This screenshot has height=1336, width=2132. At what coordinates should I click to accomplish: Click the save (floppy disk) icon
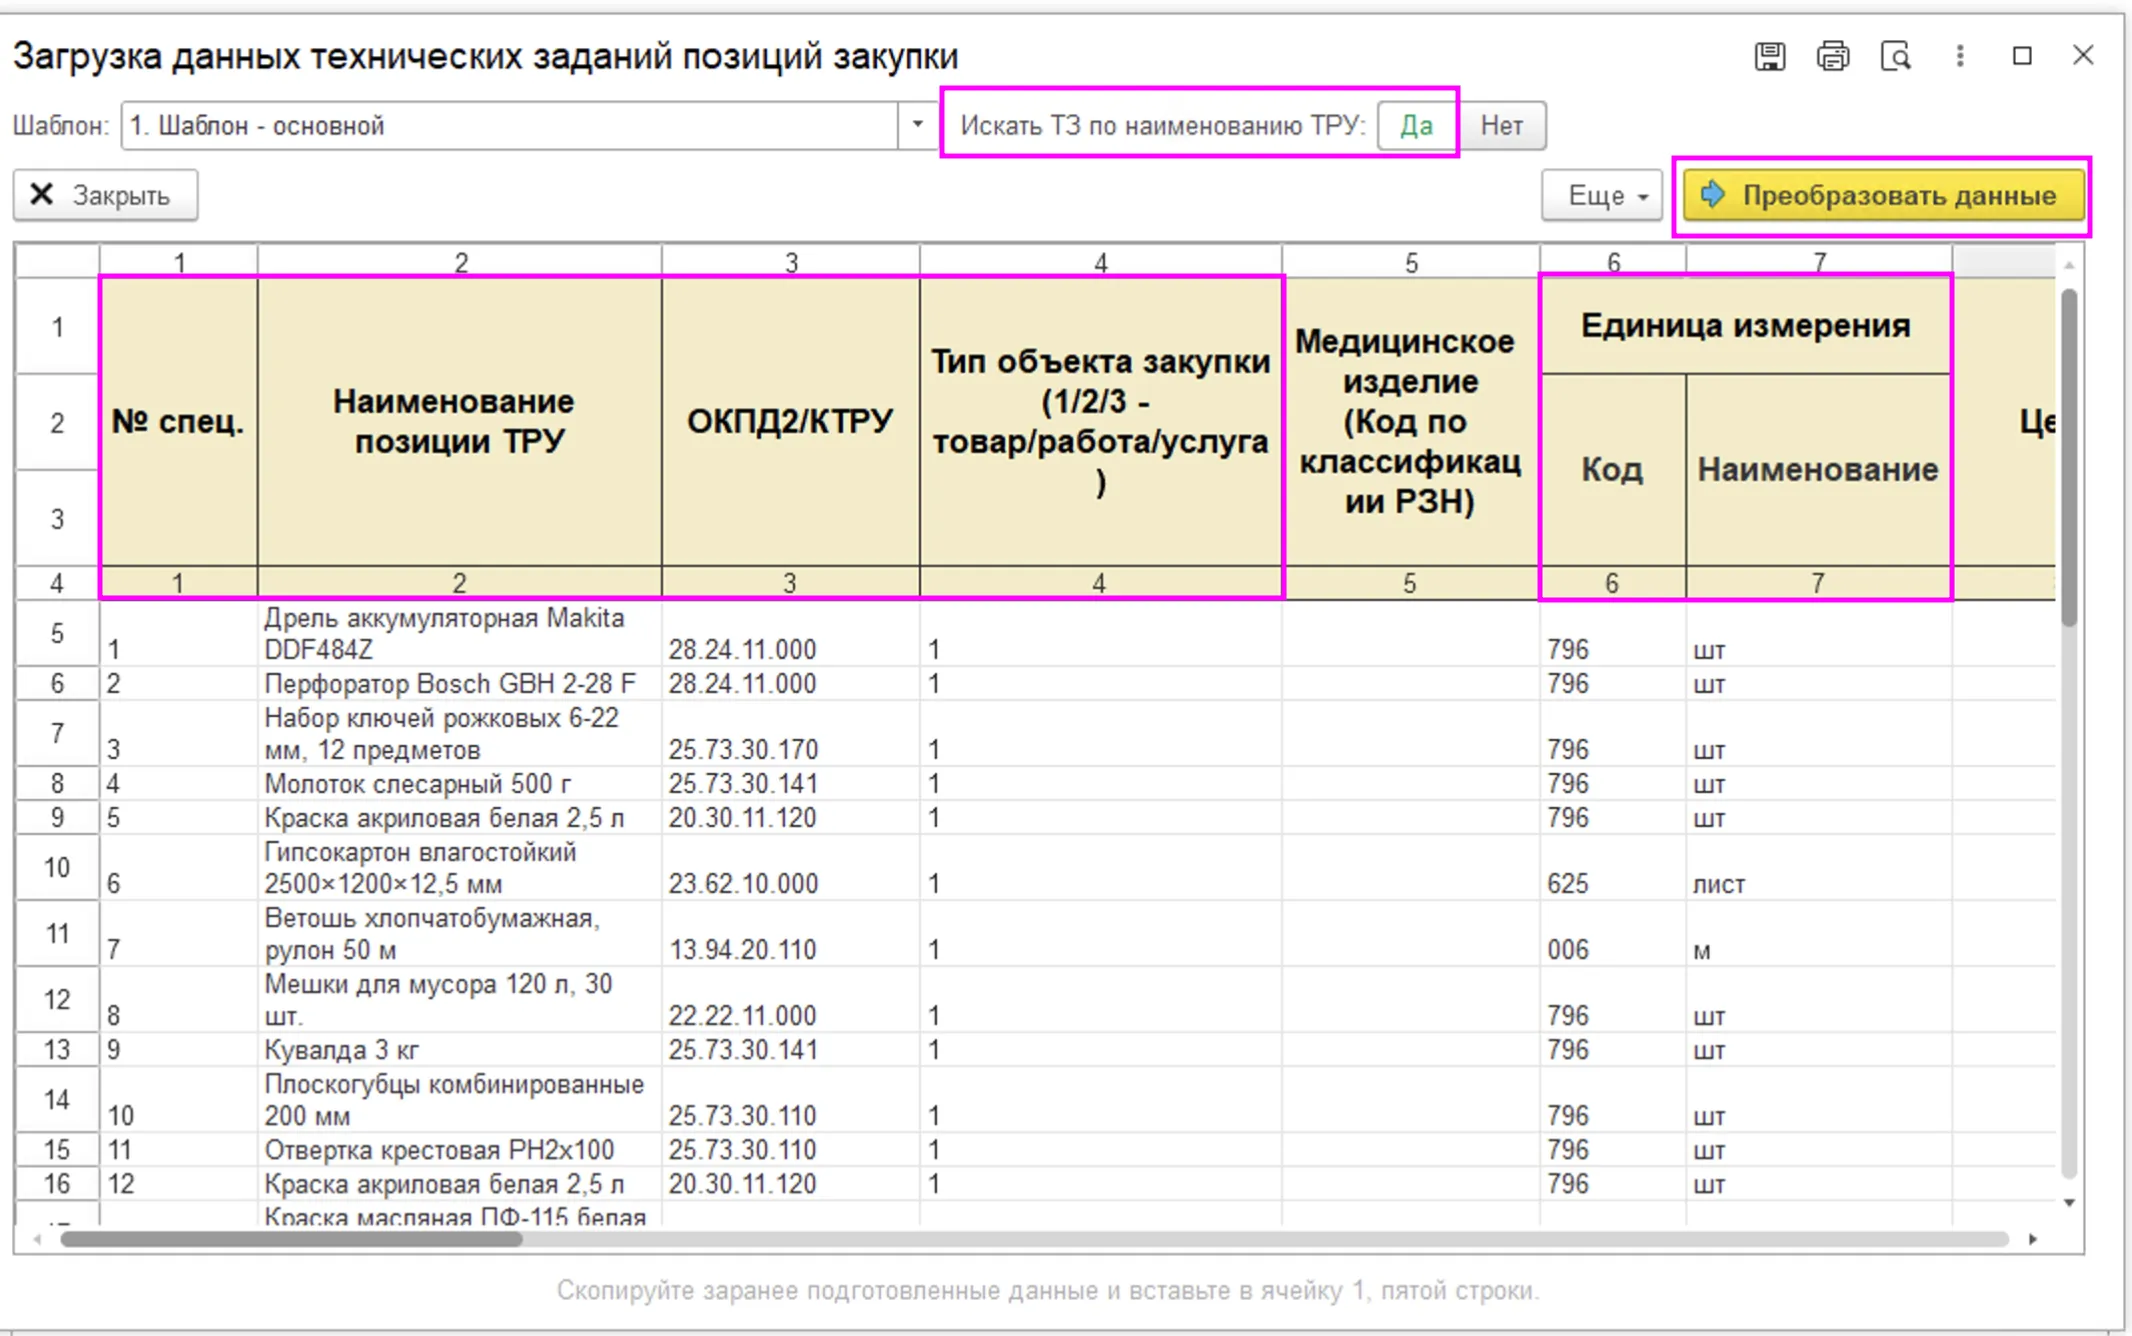click(x=1769, y=56)
